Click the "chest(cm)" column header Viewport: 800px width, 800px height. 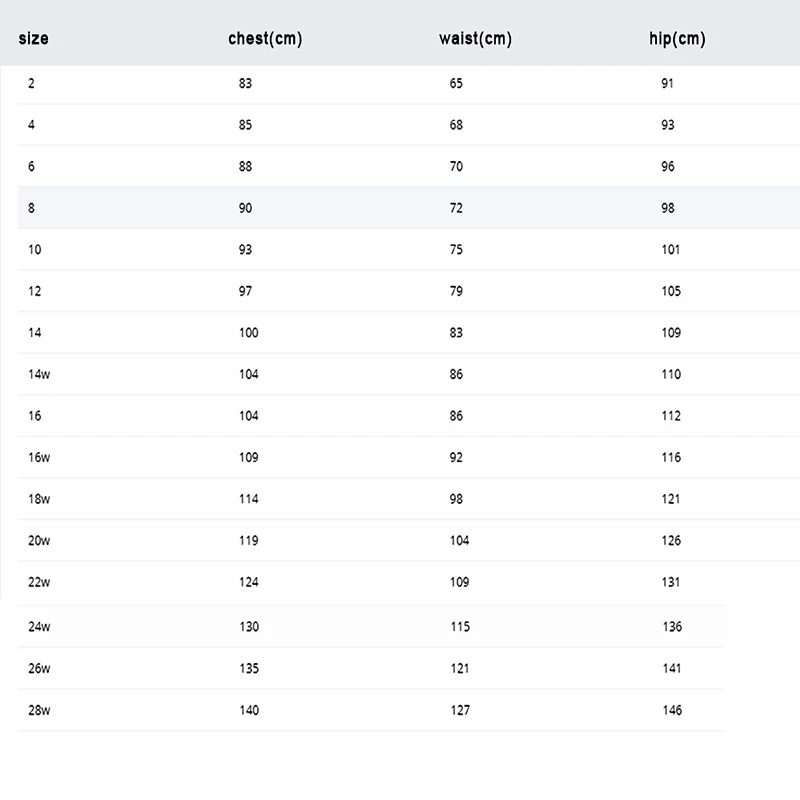tap(265, 39)
